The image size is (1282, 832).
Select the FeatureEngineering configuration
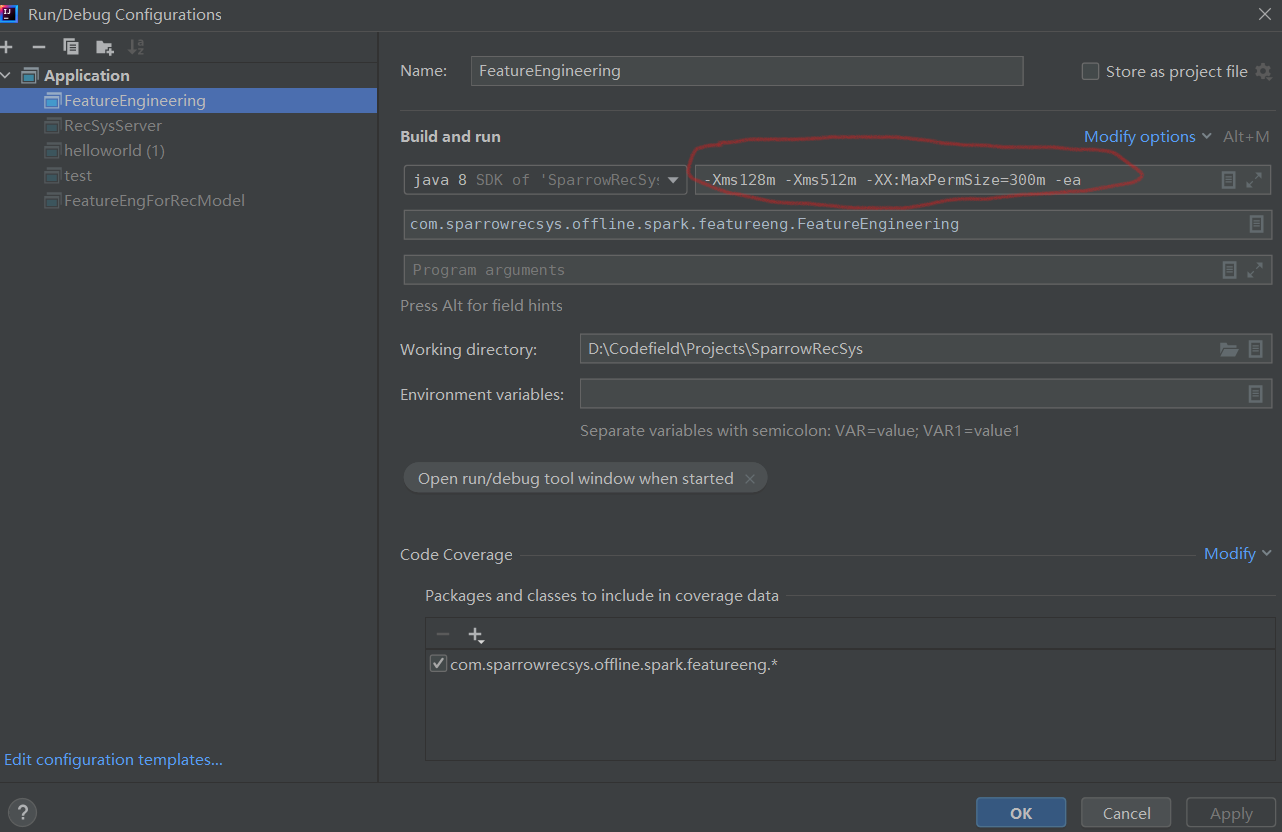188,100
